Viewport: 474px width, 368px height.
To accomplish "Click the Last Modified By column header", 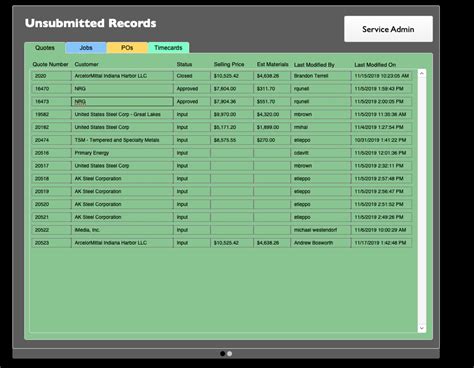I will 314,65.
